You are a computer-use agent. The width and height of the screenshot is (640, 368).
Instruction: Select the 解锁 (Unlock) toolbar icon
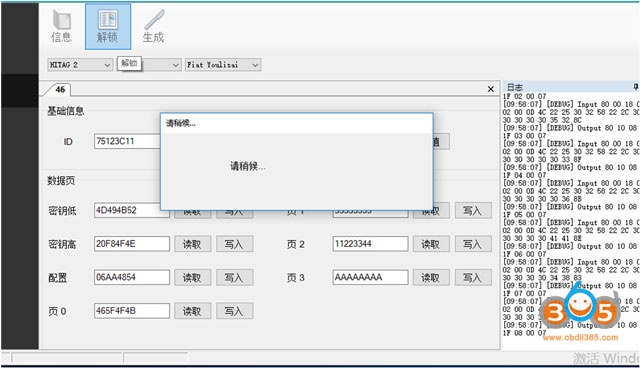[108, 27]
